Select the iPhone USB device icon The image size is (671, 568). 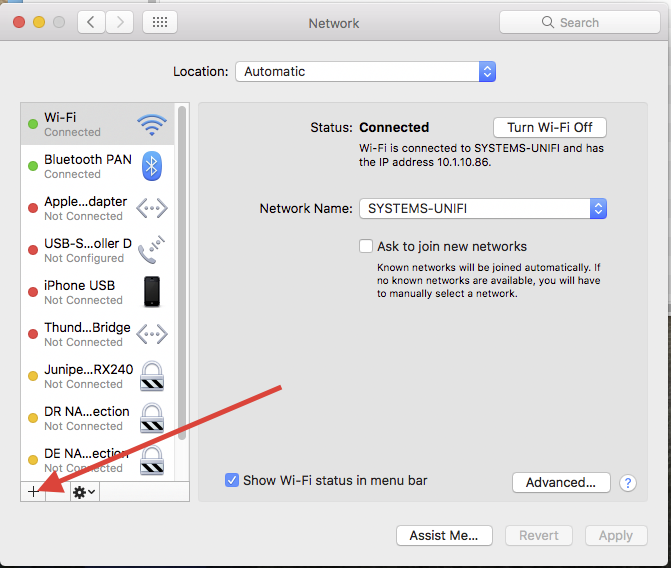point(152,292)
